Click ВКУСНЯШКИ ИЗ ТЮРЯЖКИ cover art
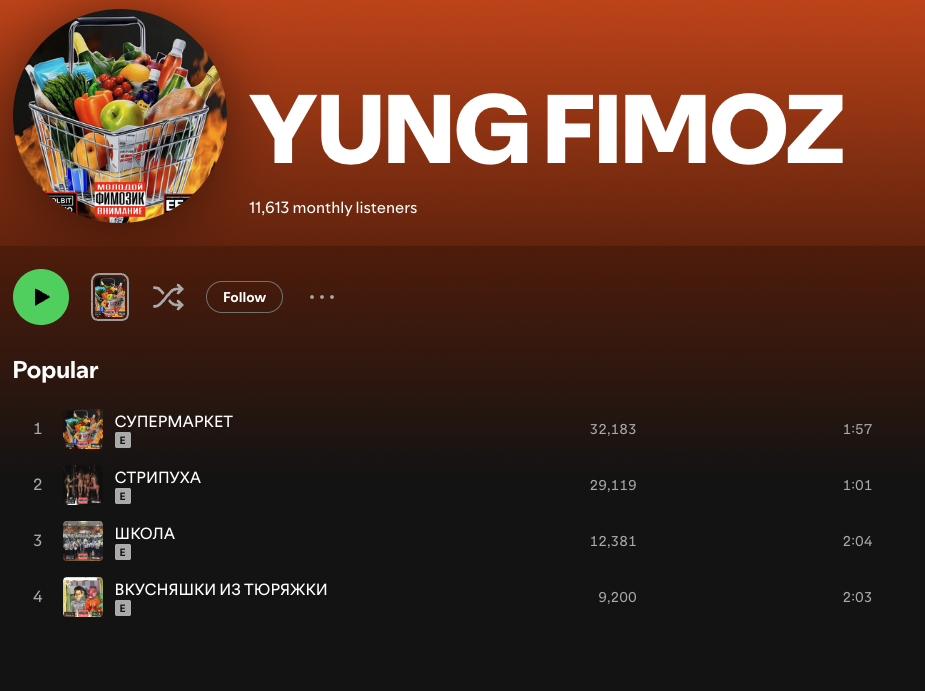925x691 pixels. point(83,597)
